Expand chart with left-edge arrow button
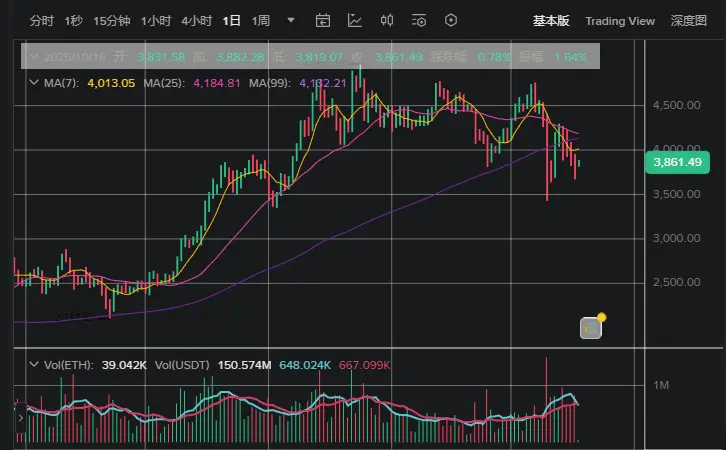 point(20,418)
